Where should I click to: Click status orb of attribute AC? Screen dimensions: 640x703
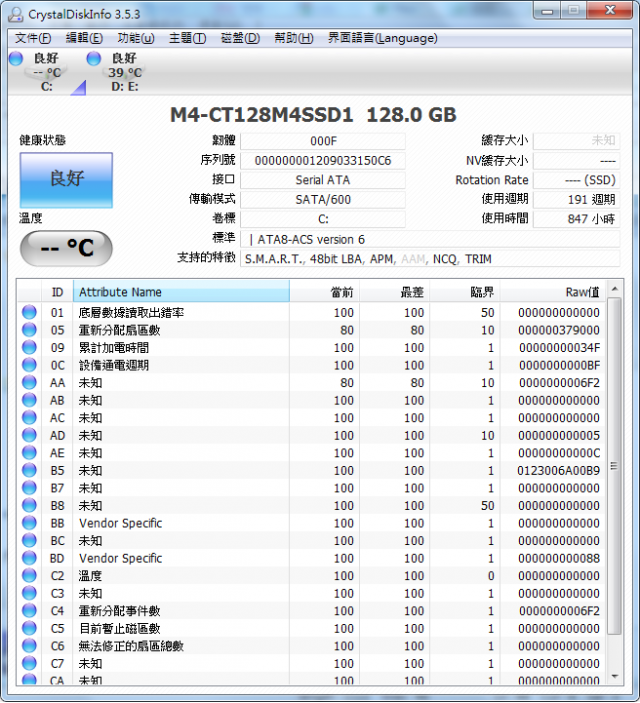(x=29, y=417)
